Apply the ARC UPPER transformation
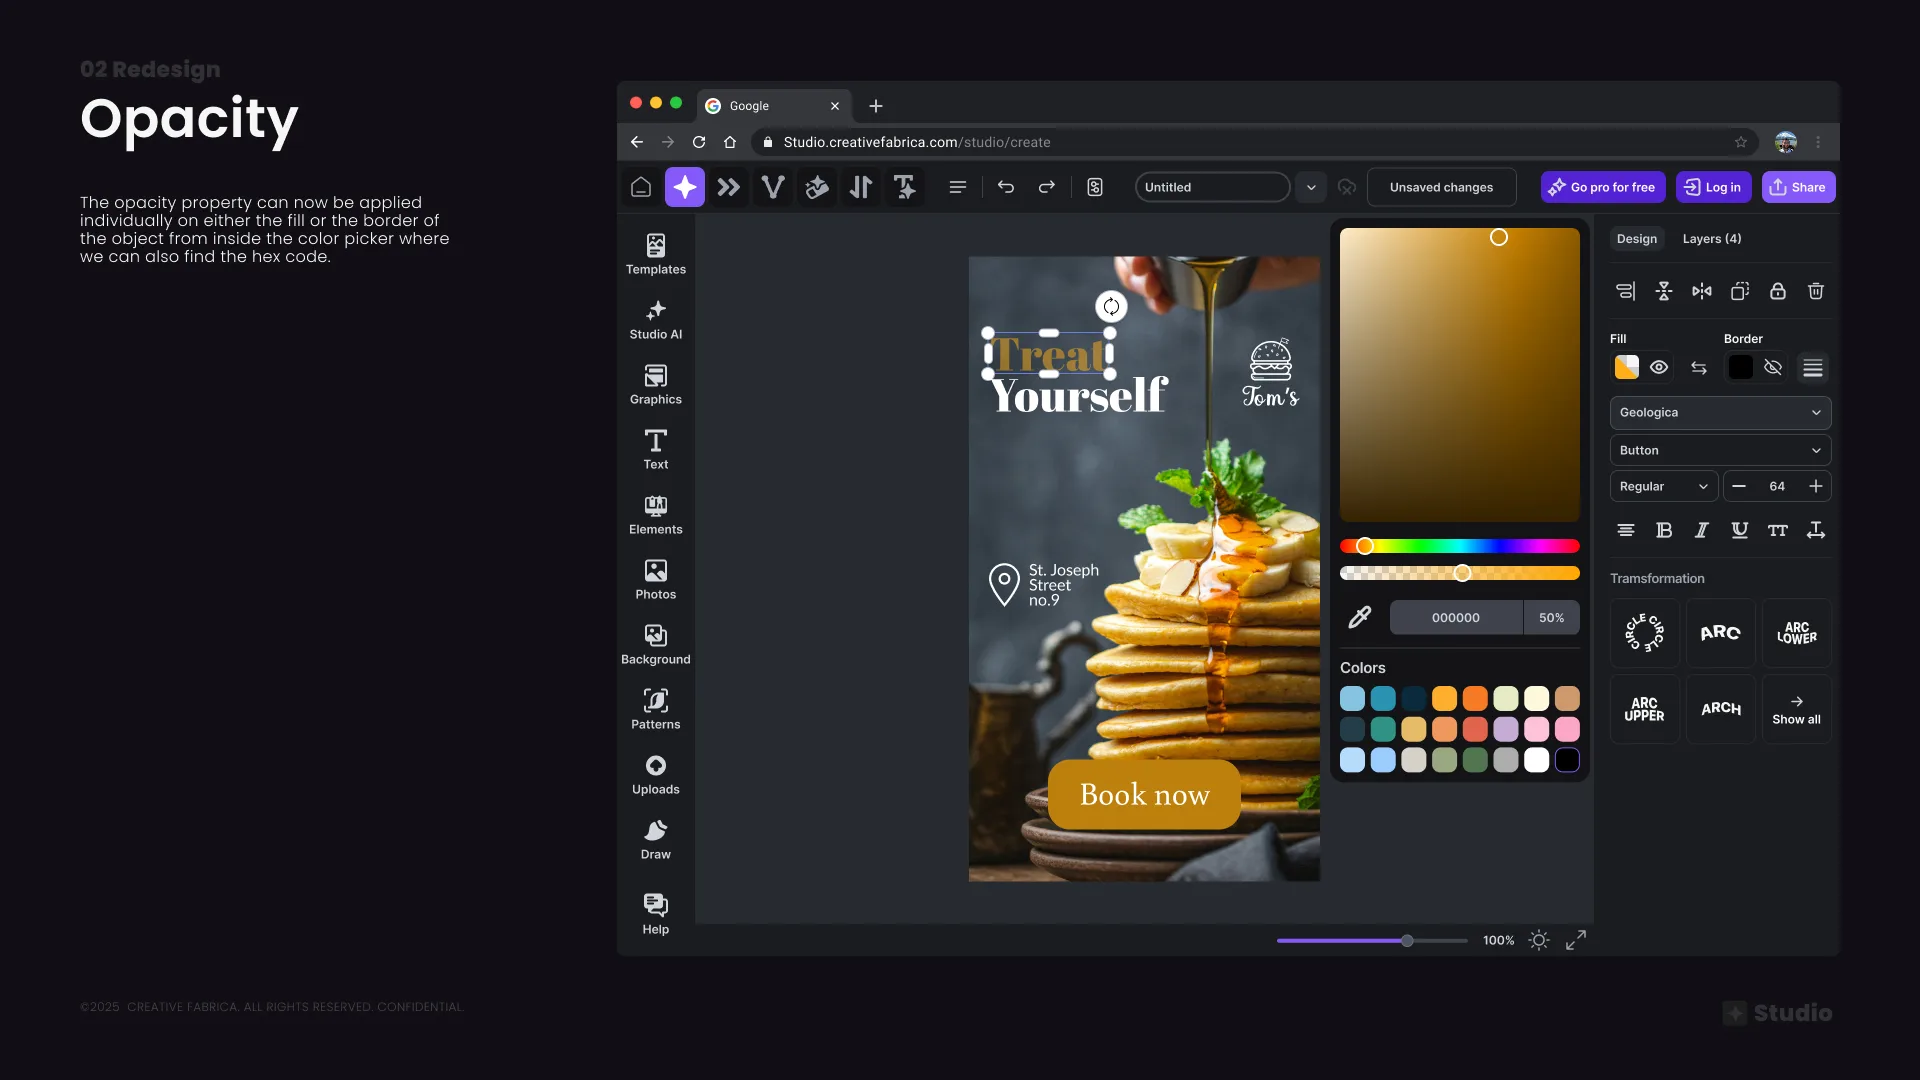Screen dimensions: 1920x1080 [x=1644, y=709]
